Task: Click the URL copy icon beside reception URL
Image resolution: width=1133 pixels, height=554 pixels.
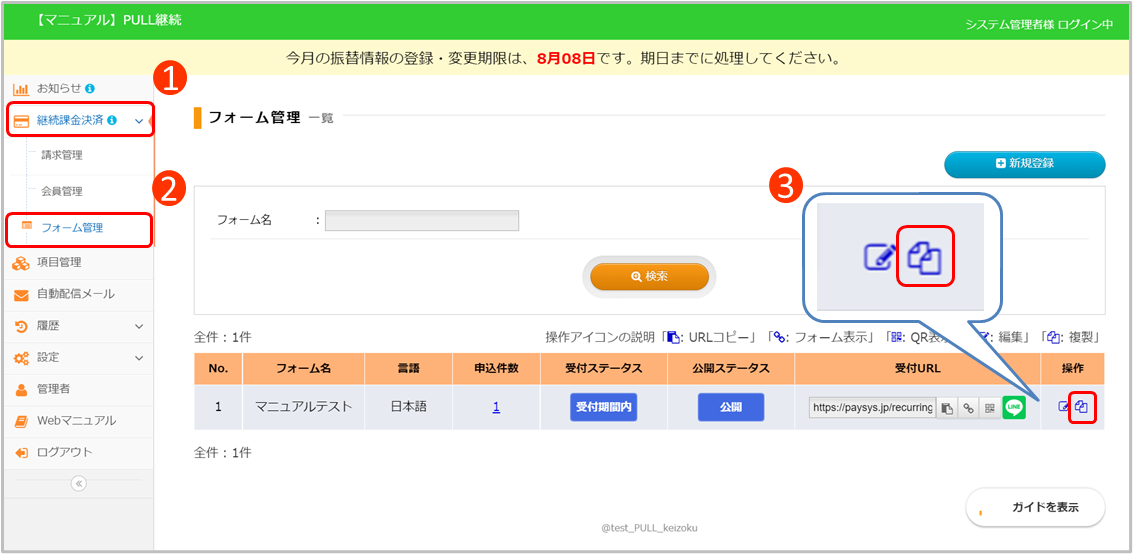Action: pos(947,408)
